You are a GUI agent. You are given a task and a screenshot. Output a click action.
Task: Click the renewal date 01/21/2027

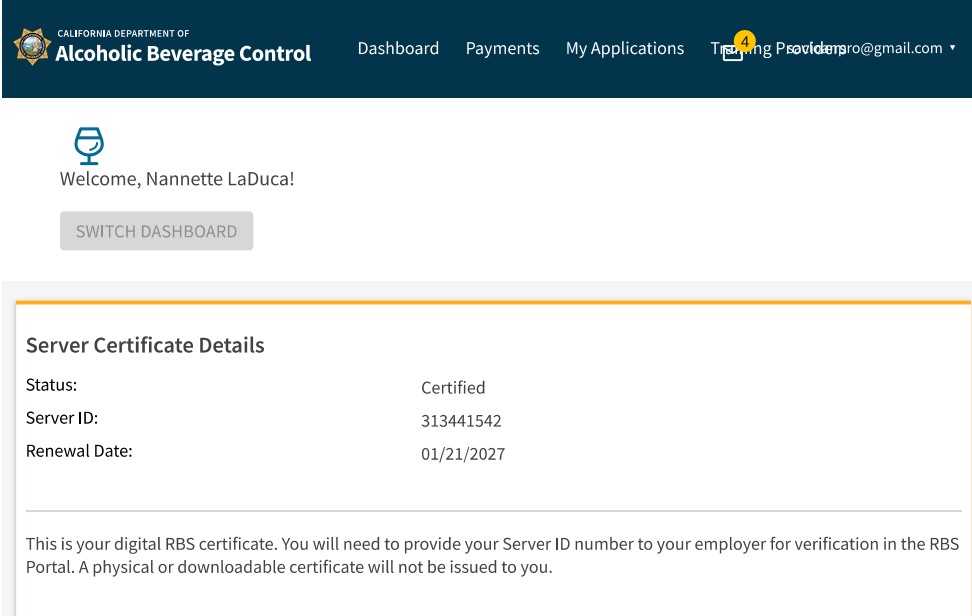[x=463, y=454]
